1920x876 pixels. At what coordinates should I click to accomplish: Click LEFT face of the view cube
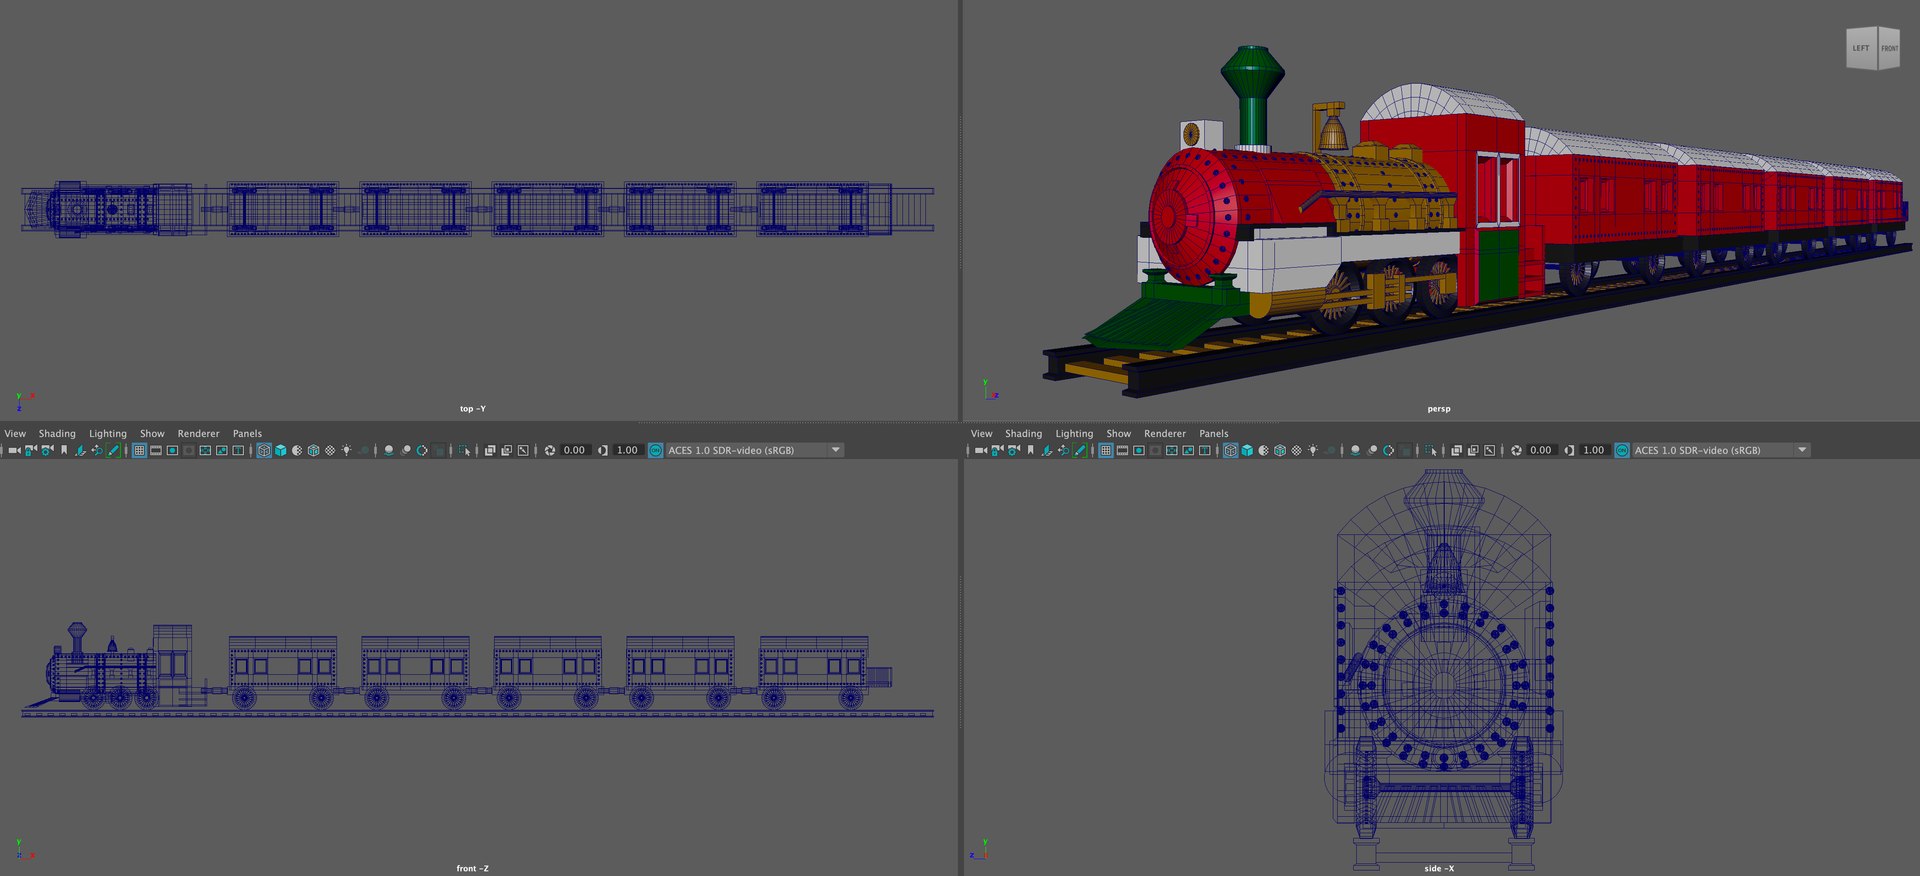pyautogui.click(x=1861, y=48)
